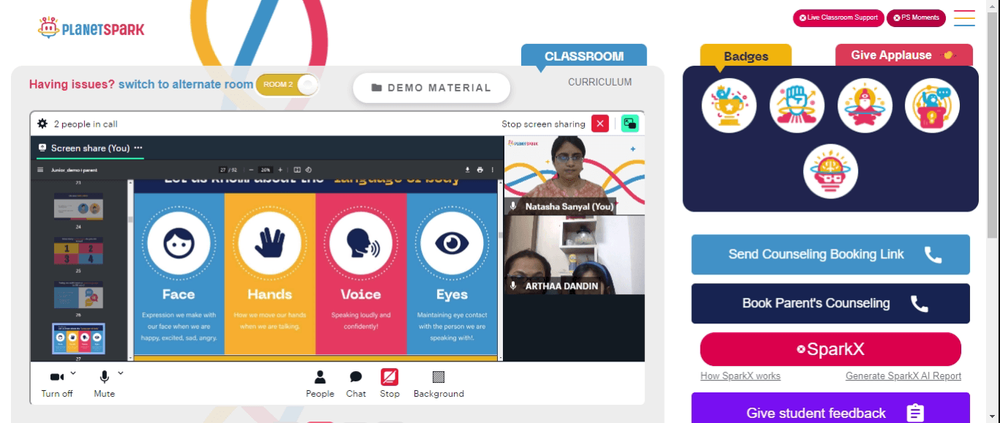This screenshot has height=423, width=1000.
Task: Open Live Classroom Support
Action: pos(838,18)
